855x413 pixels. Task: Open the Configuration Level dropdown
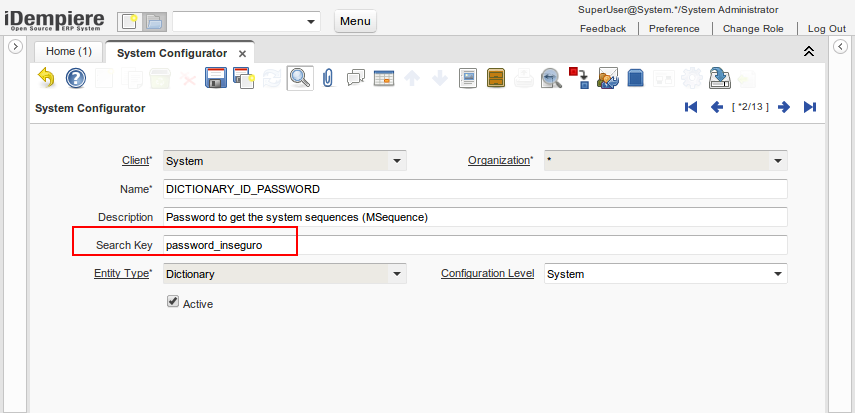click(x=777, y=274)
